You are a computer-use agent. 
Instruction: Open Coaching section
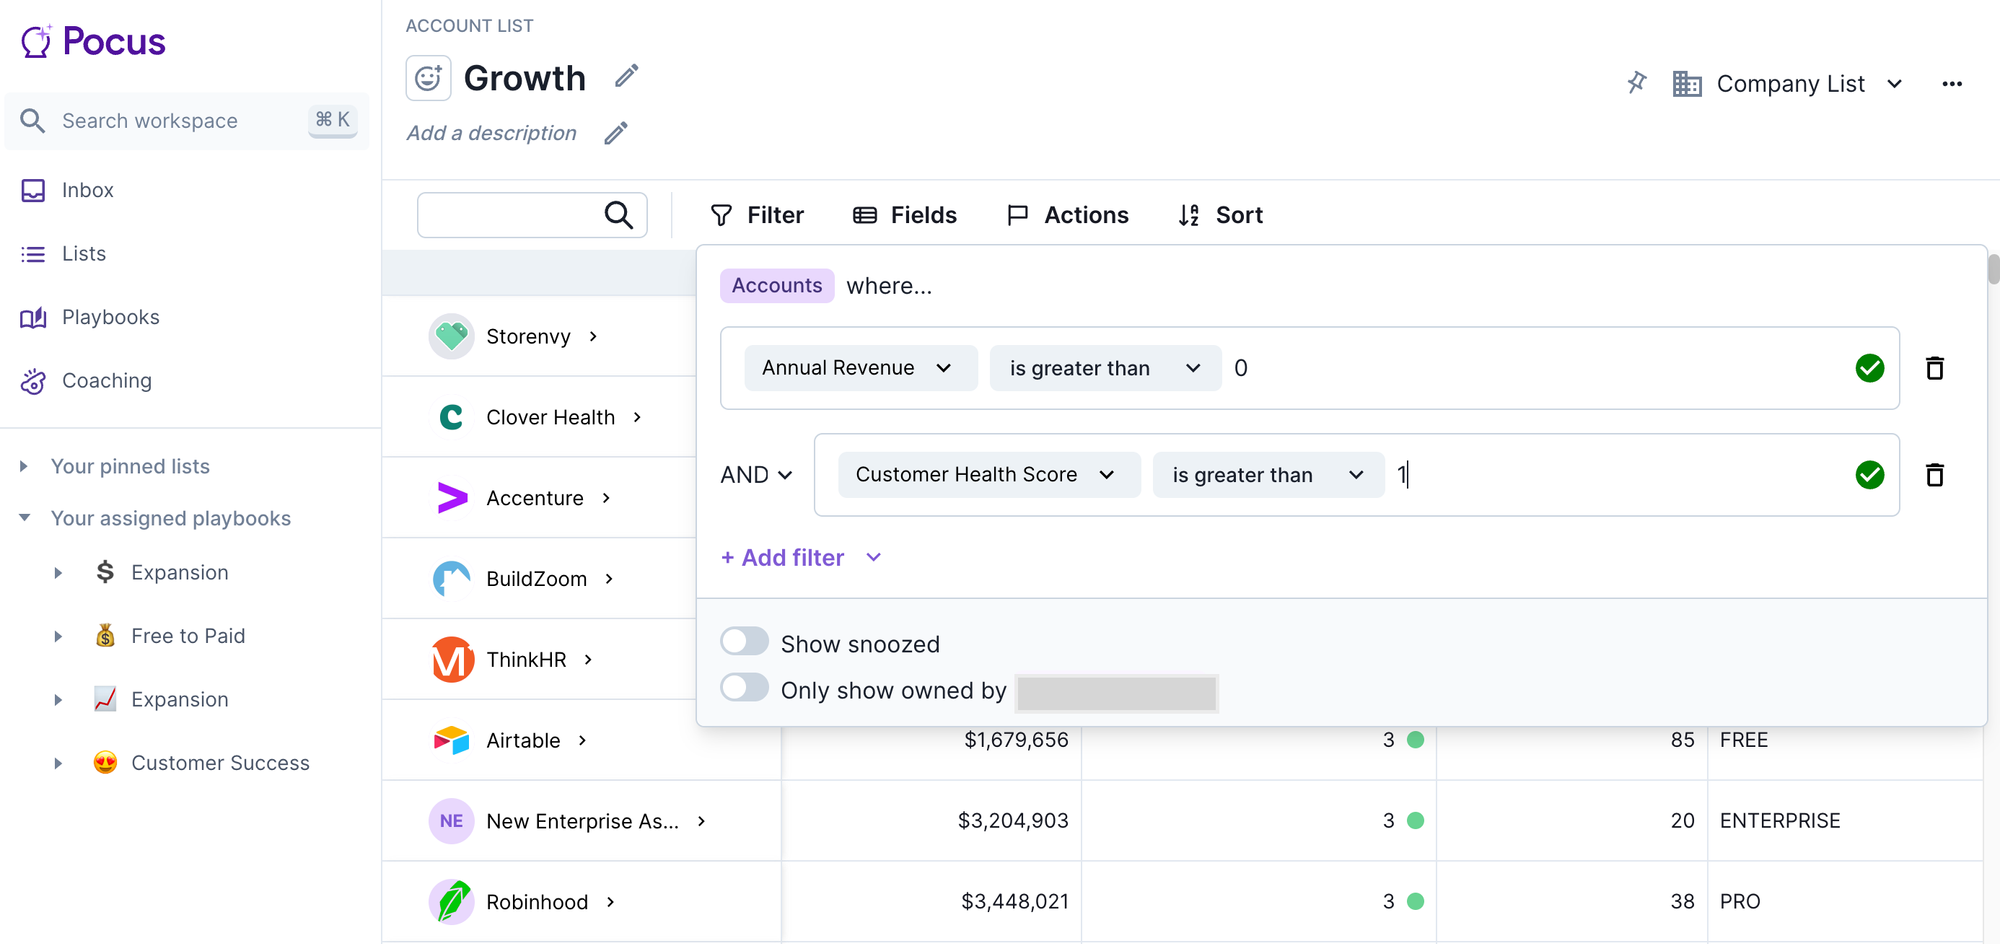pos(106,381)
